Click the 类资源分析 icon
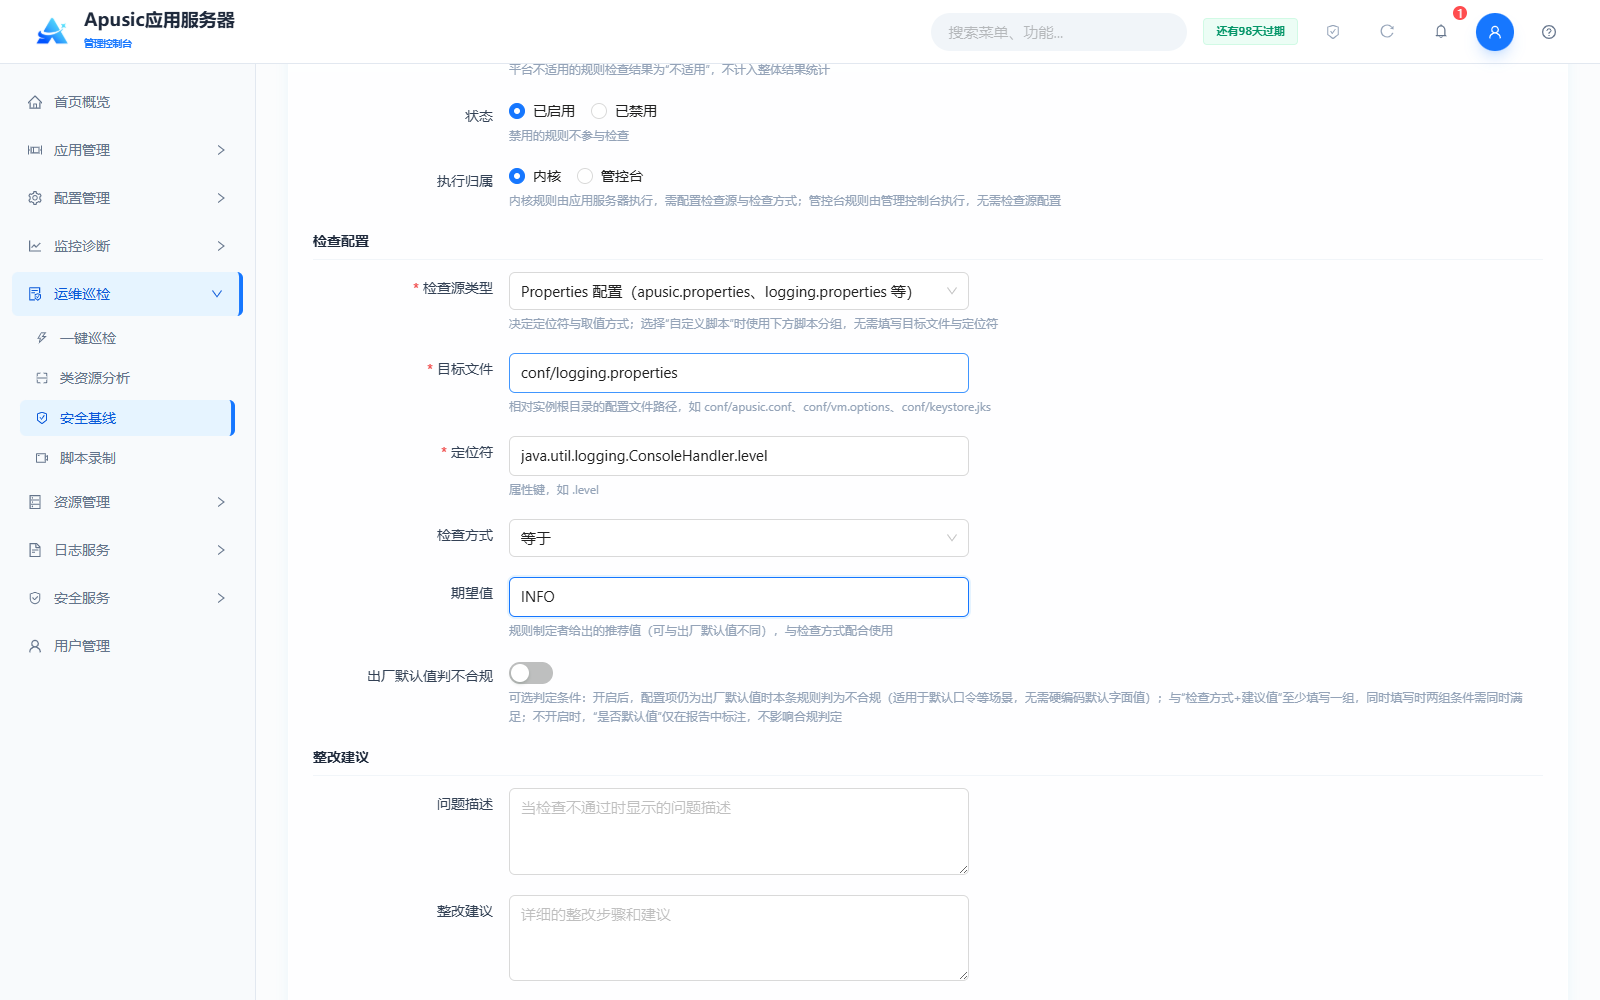This screenshot has width=1600, height=1000. pos(42,378)
